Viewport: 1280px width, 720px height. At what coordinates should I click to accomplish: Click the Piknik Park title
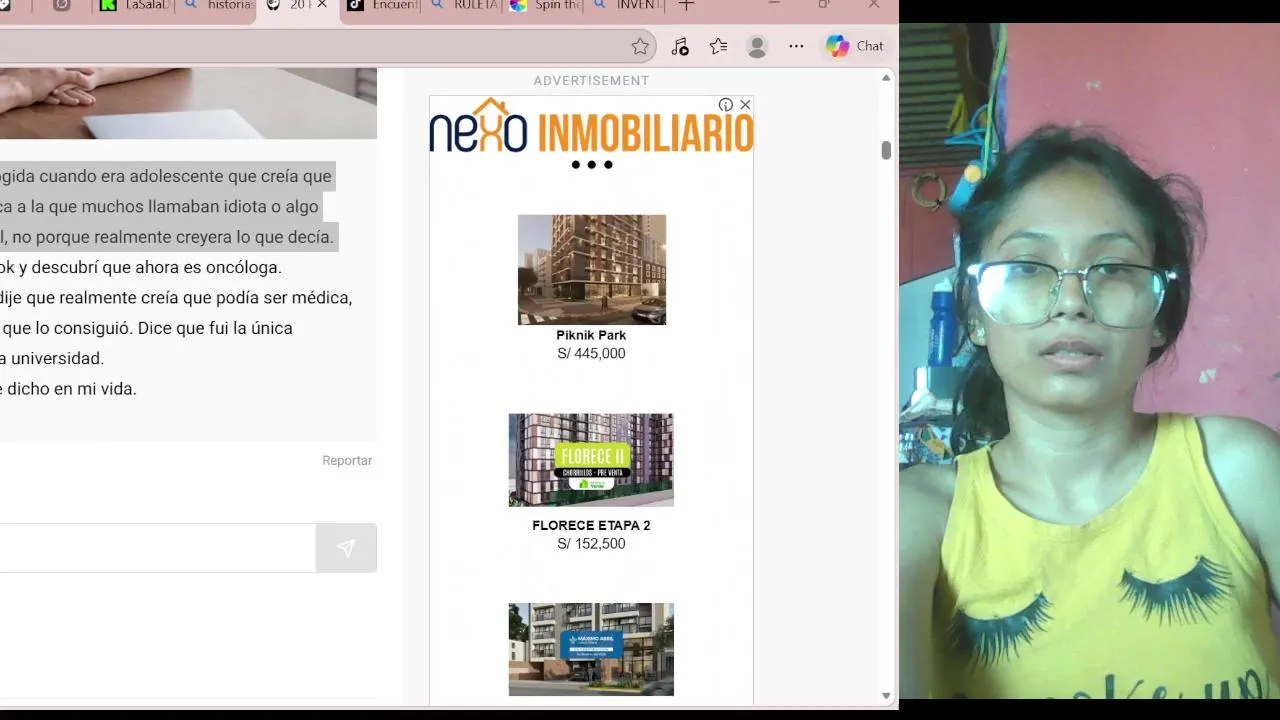tap(591, 335)
